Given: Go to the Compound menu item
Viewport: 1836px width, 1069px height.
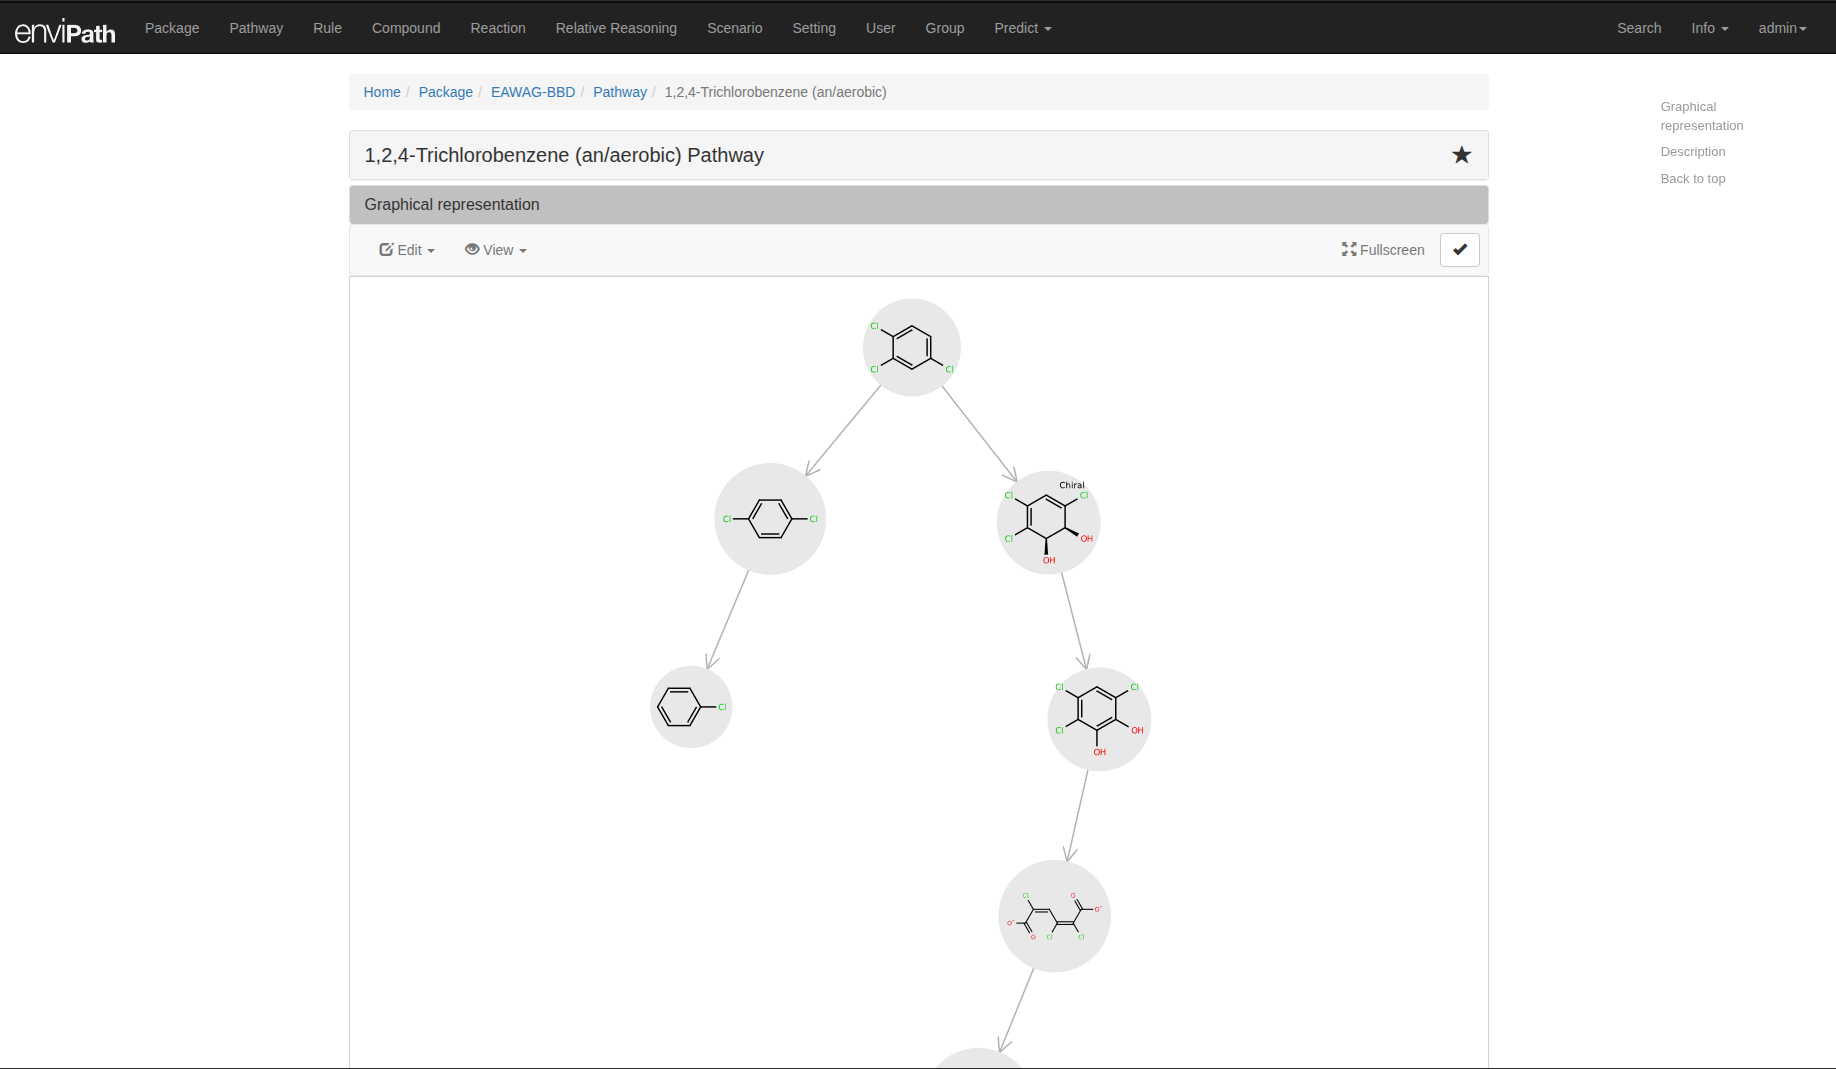Looking at the screenshot, I should [406, 28].
